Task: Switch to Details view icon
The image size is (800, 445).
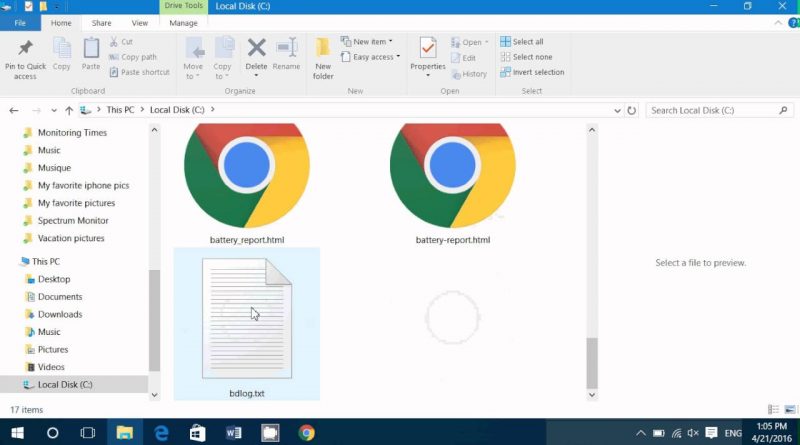Action: (x=773, y=409)
